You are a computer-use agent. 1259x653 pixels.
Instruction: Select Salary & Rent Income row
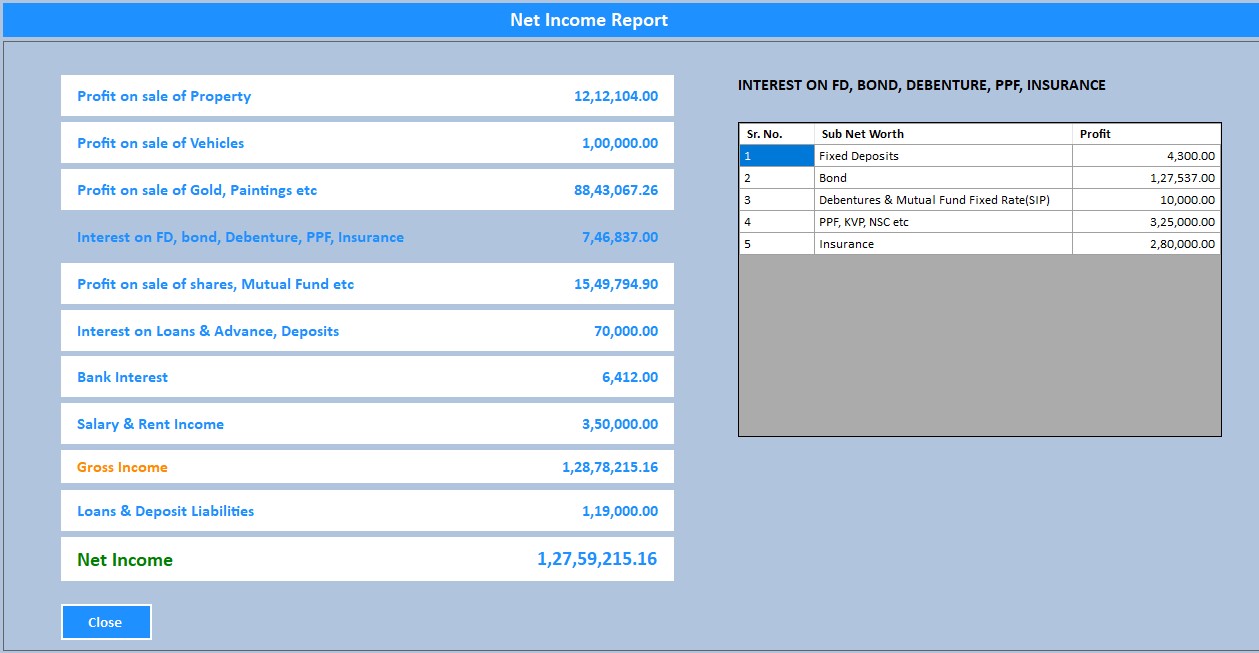point(366,424)
